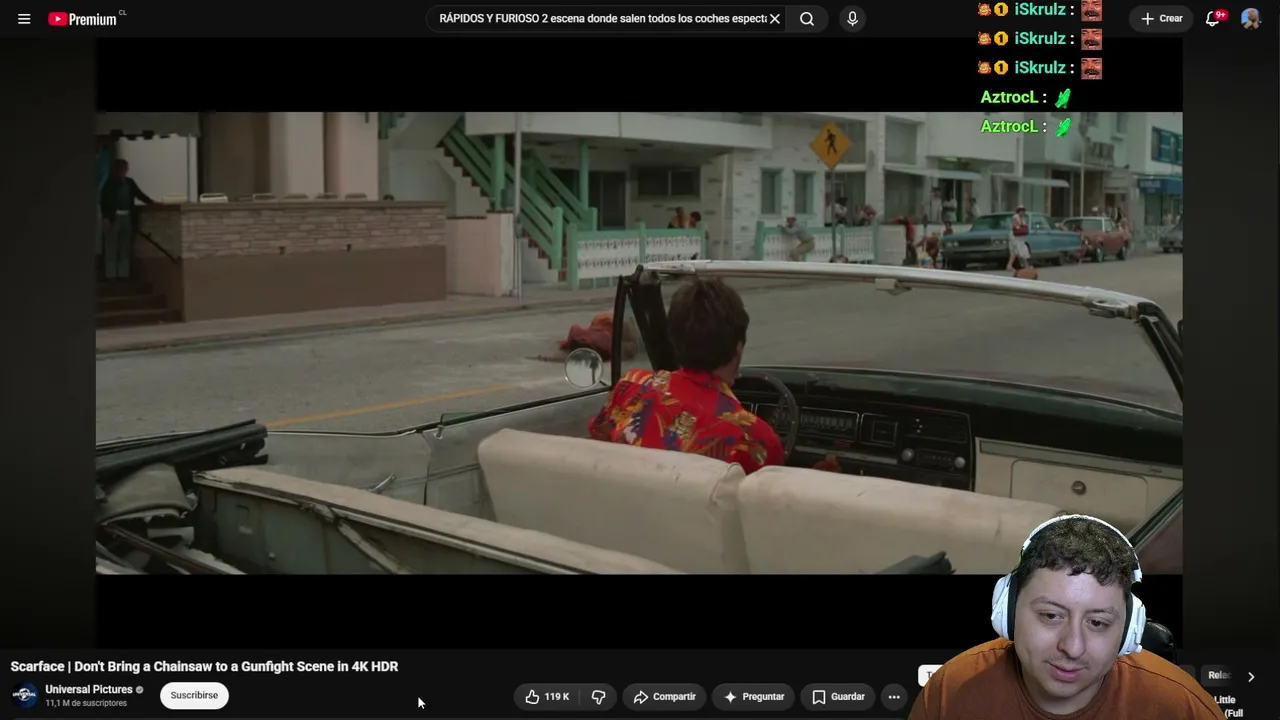Clear the search query with the X
This screenshot has height=720, width=1280.
(x=775, y=19)
